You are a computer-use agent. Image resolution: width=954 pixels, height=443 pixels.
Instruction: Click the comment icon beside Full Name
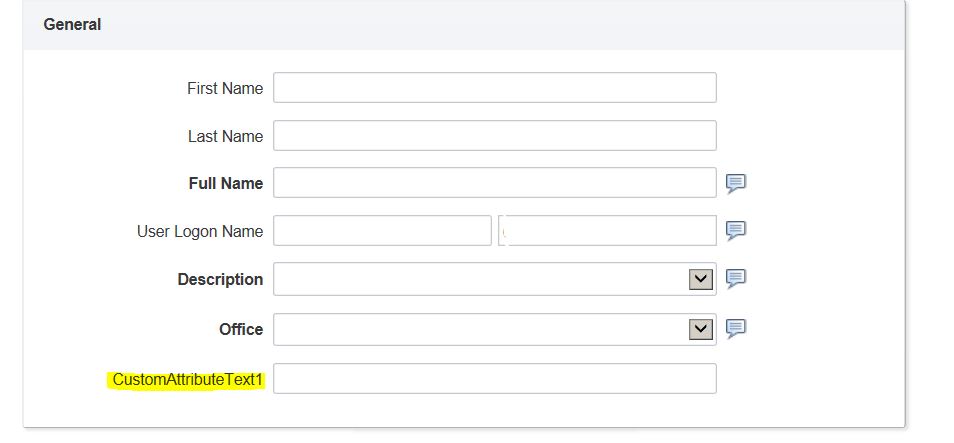tap(736, 183)
